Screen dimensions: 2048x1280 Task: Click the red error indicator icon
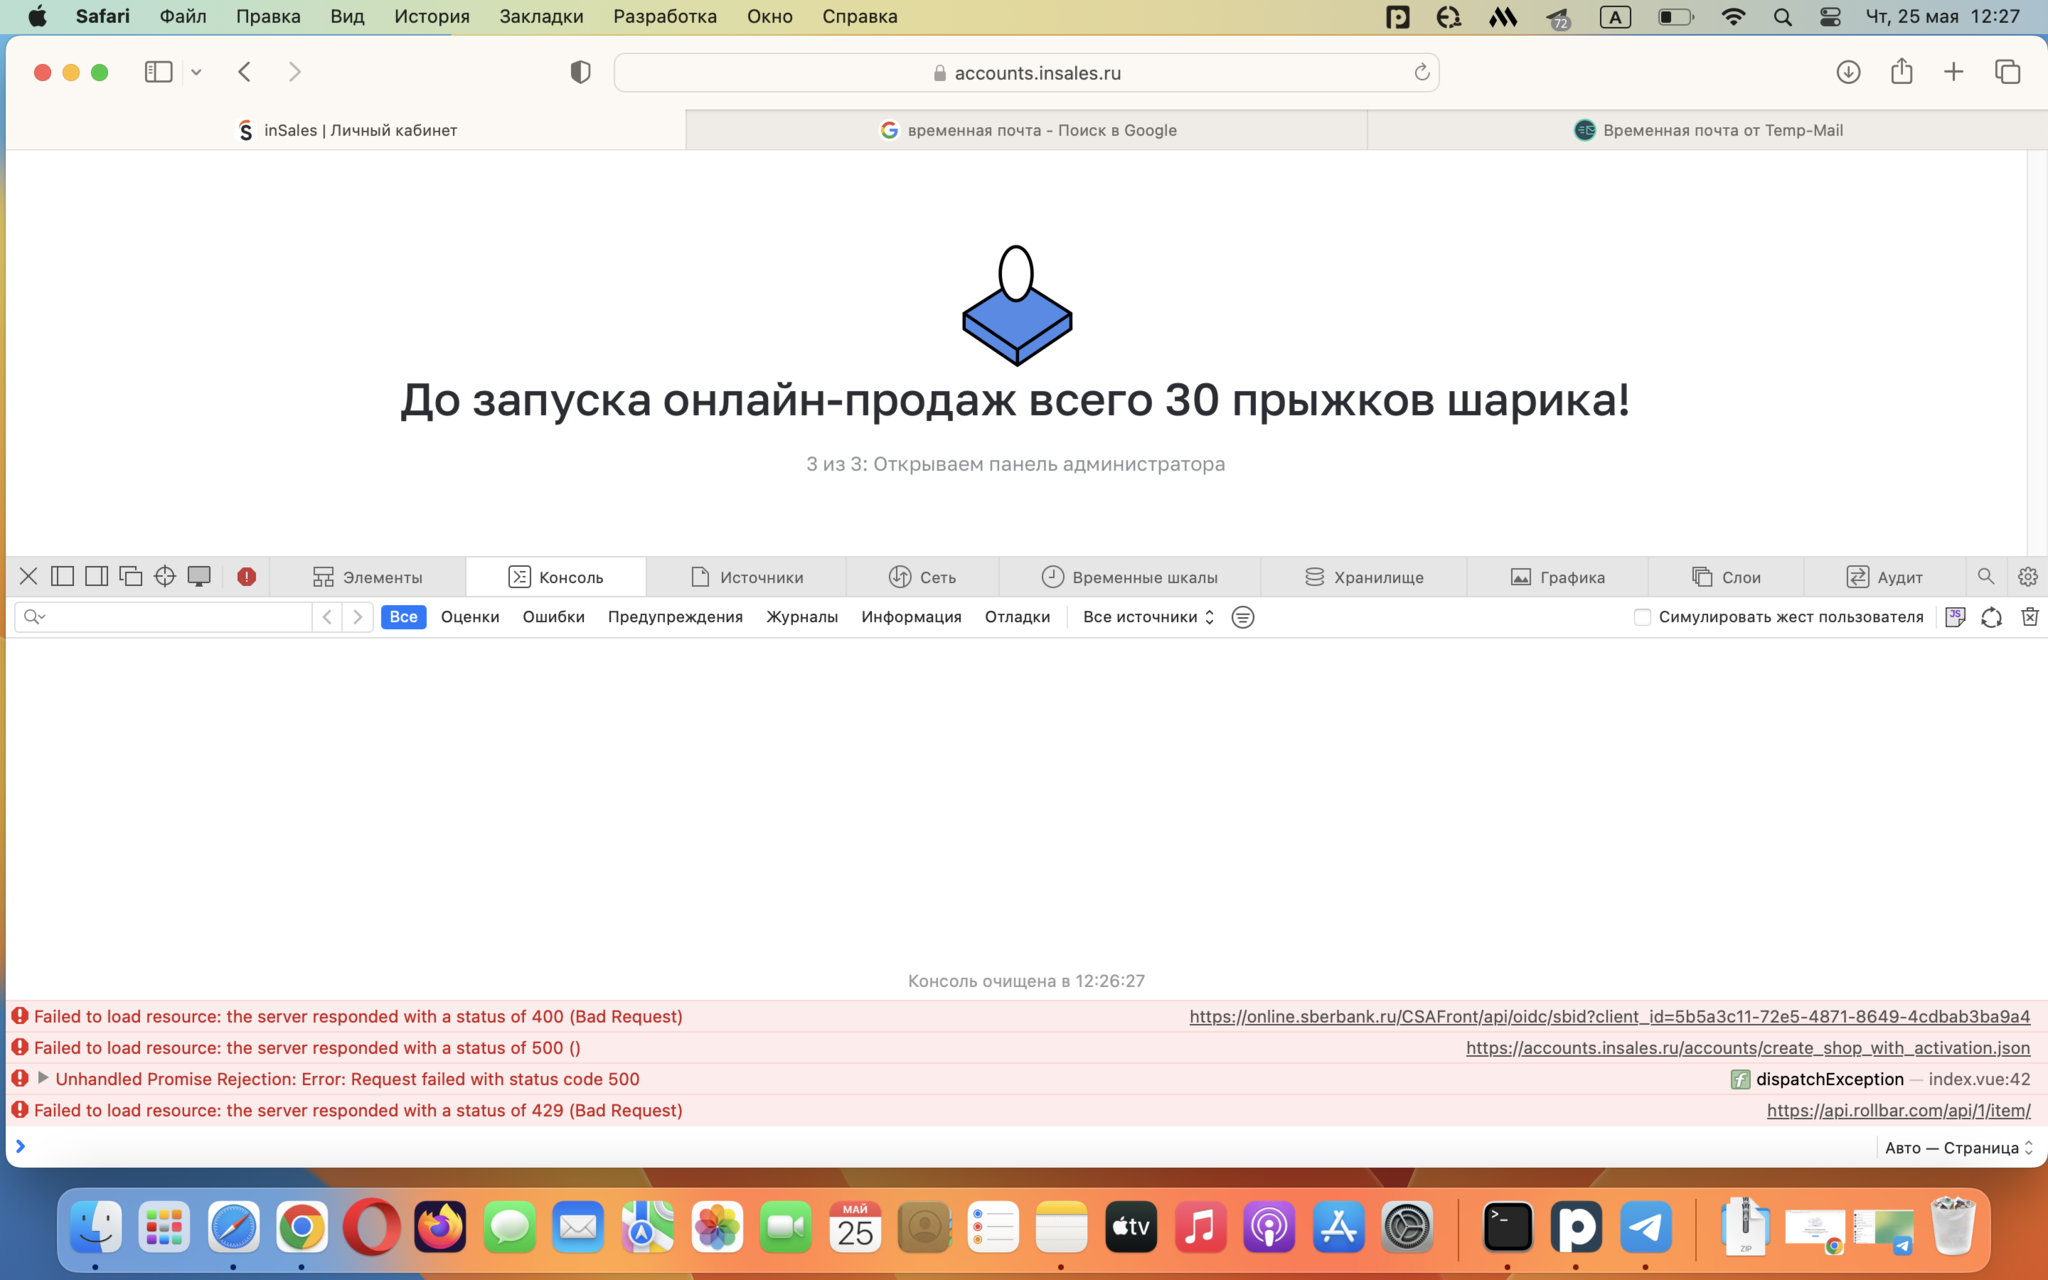246,576
